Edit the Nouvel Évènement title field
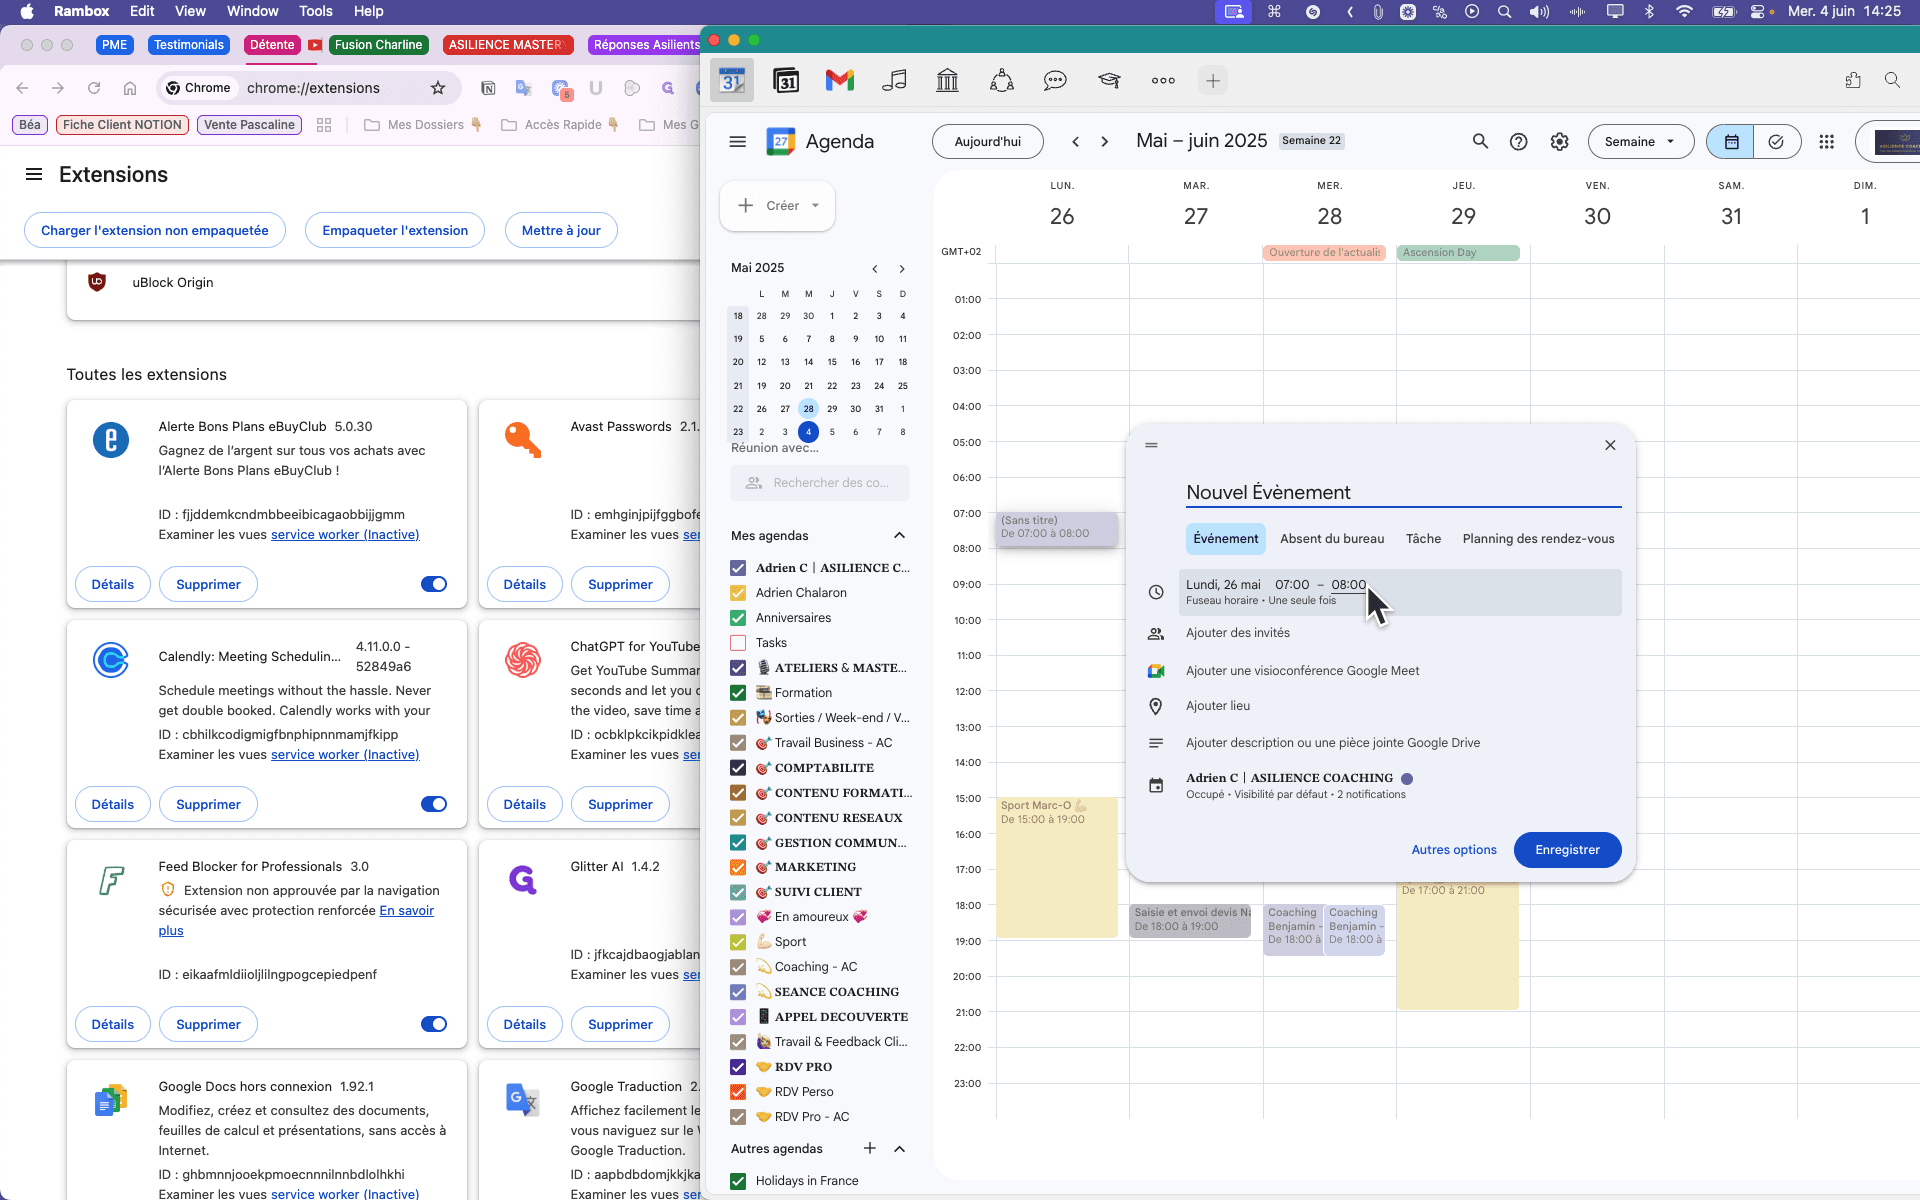Image resolution: width=1920 pixels, height=1200 pixels. [x=1403, y=493]
